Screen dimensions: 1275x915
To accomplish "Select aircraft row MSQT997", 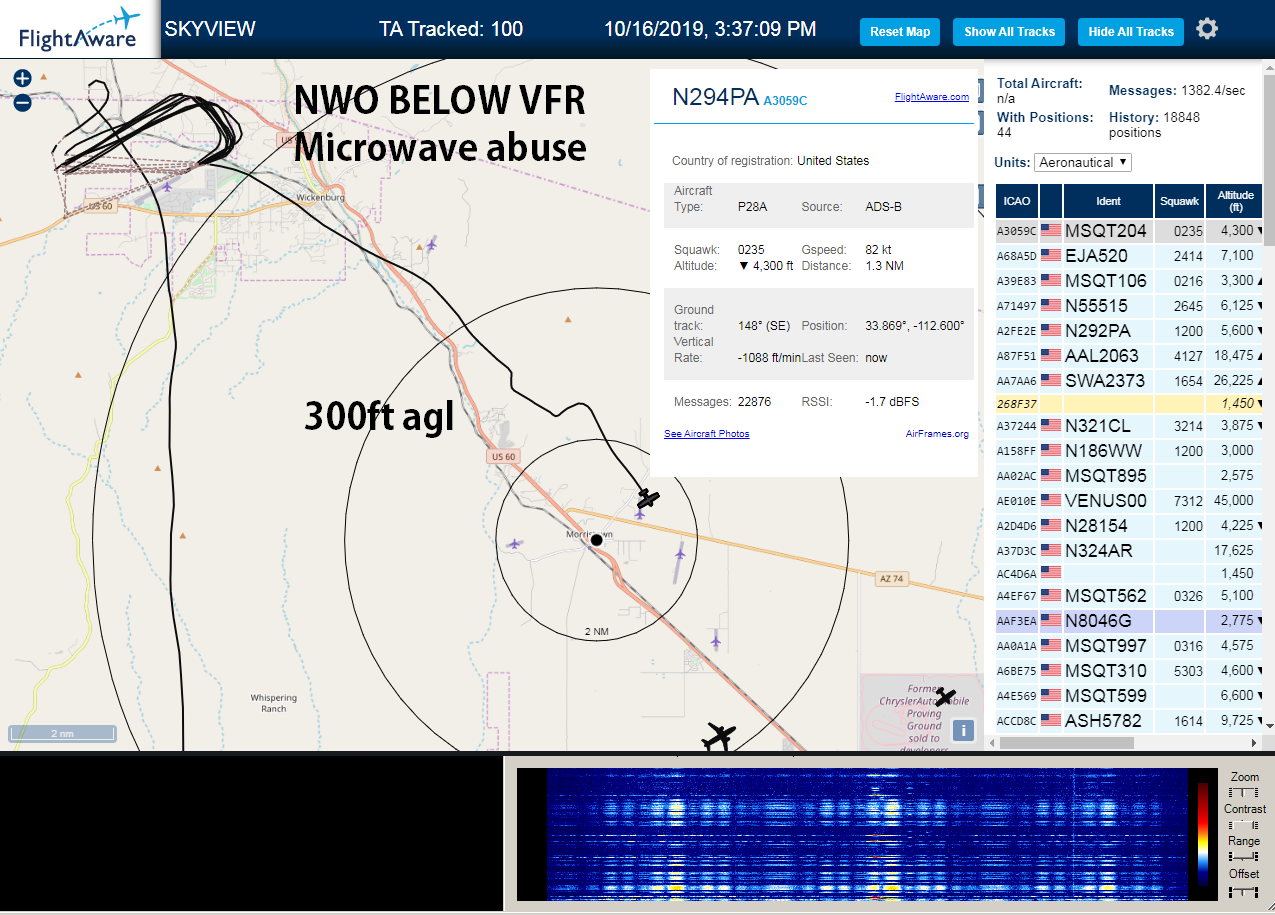I will (x=1130, y=646).
